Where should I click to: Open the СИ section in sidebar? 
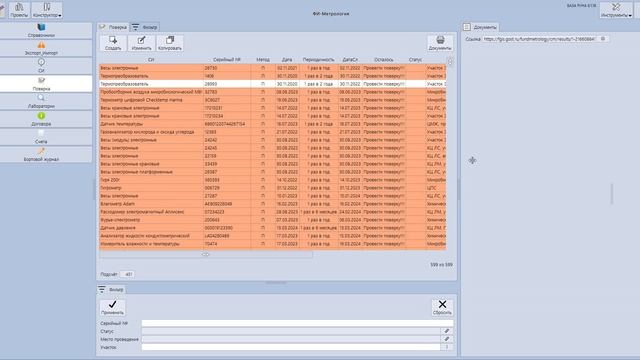41,66
